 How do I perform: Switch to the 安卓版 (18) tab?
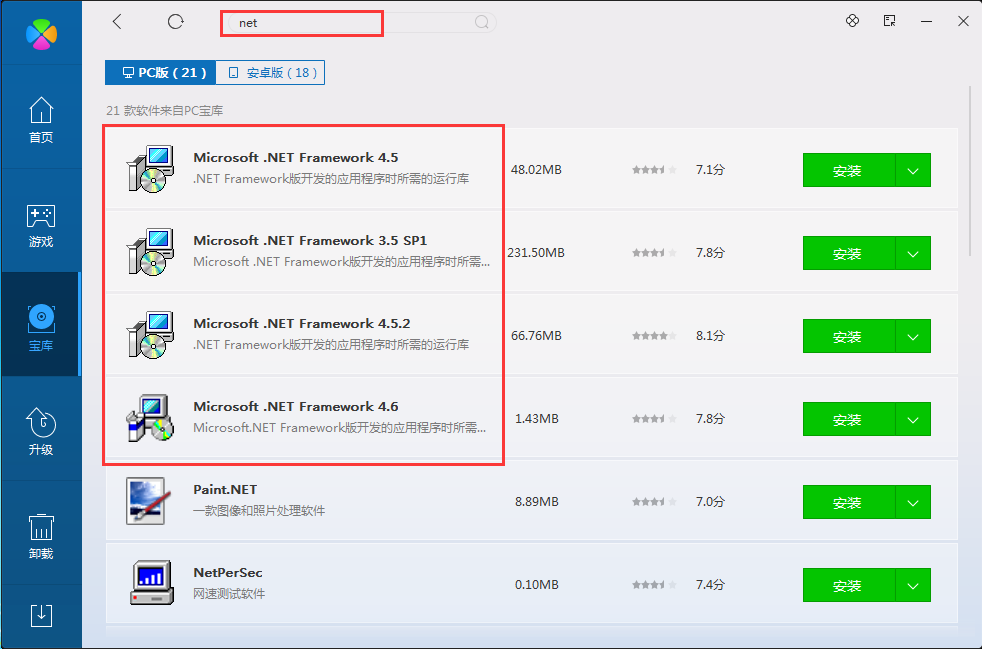coord(270,72)
